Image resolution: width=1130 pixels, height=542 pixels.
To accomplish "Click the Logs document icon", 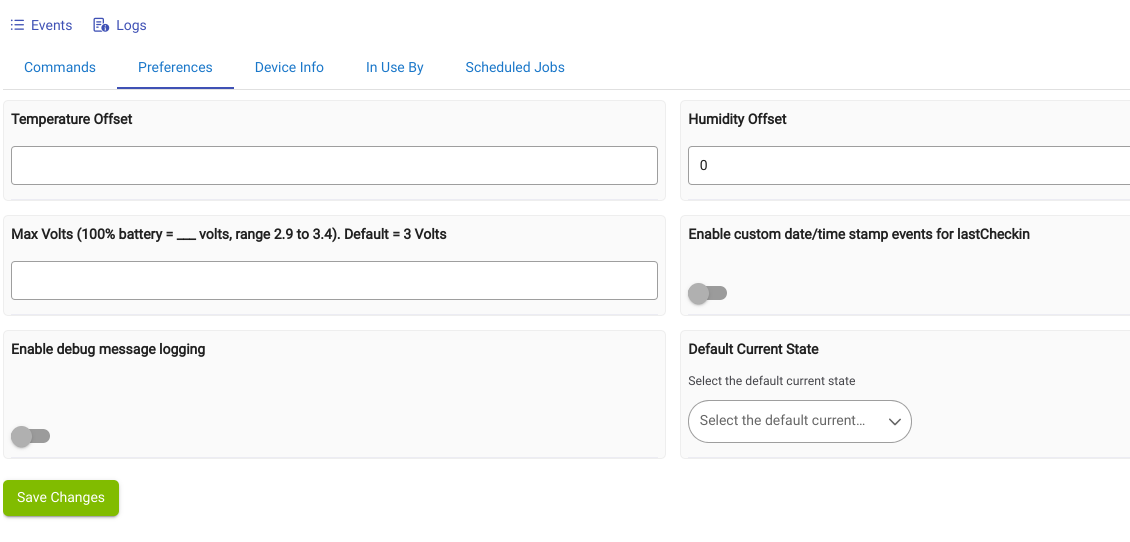I will (x=101, y=25).
